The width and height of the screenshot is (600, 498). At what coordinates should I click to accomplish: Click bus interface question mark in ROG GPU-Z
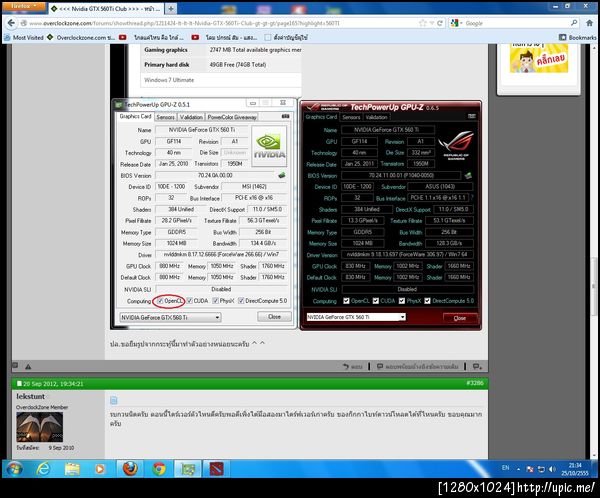472,198
